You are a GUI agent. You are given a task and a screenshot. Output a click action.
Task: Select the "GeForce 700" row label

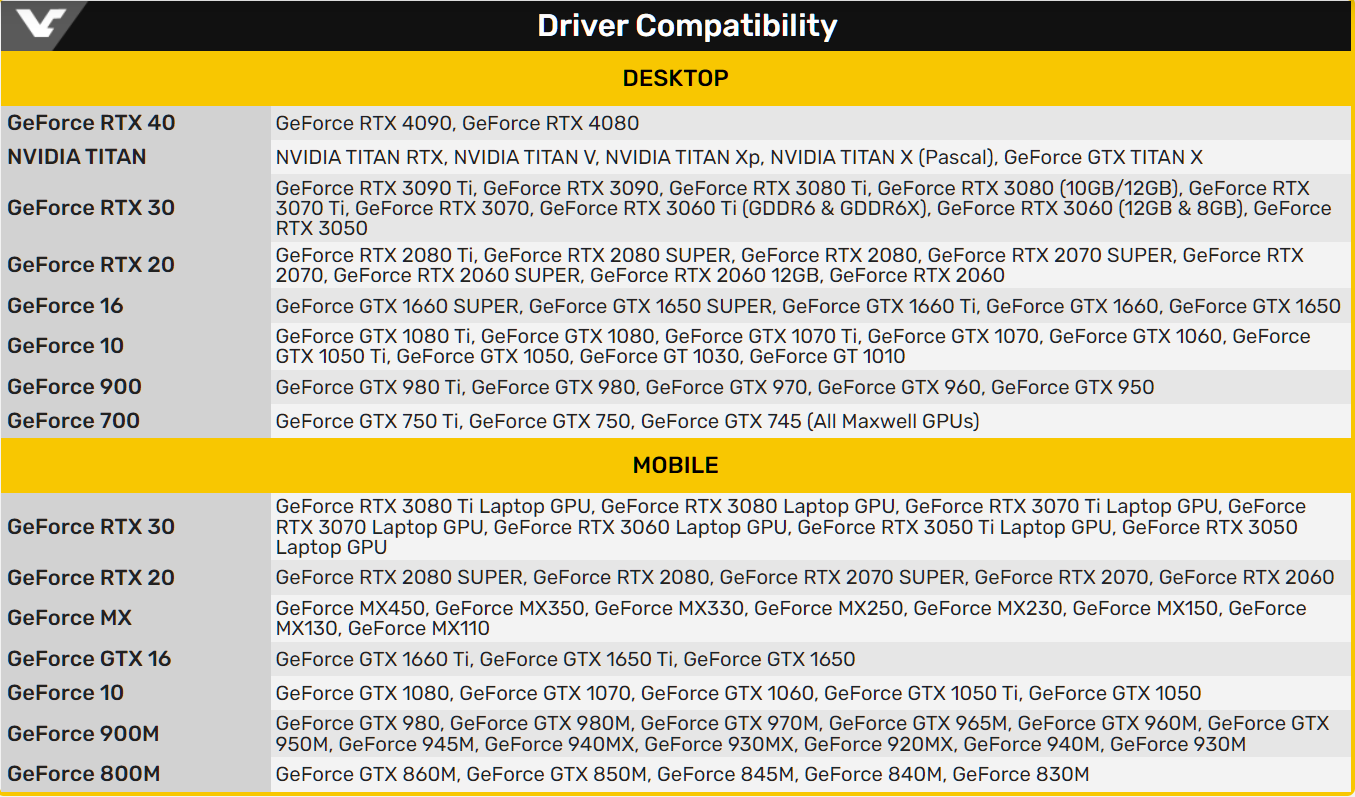tap(73, 421)
